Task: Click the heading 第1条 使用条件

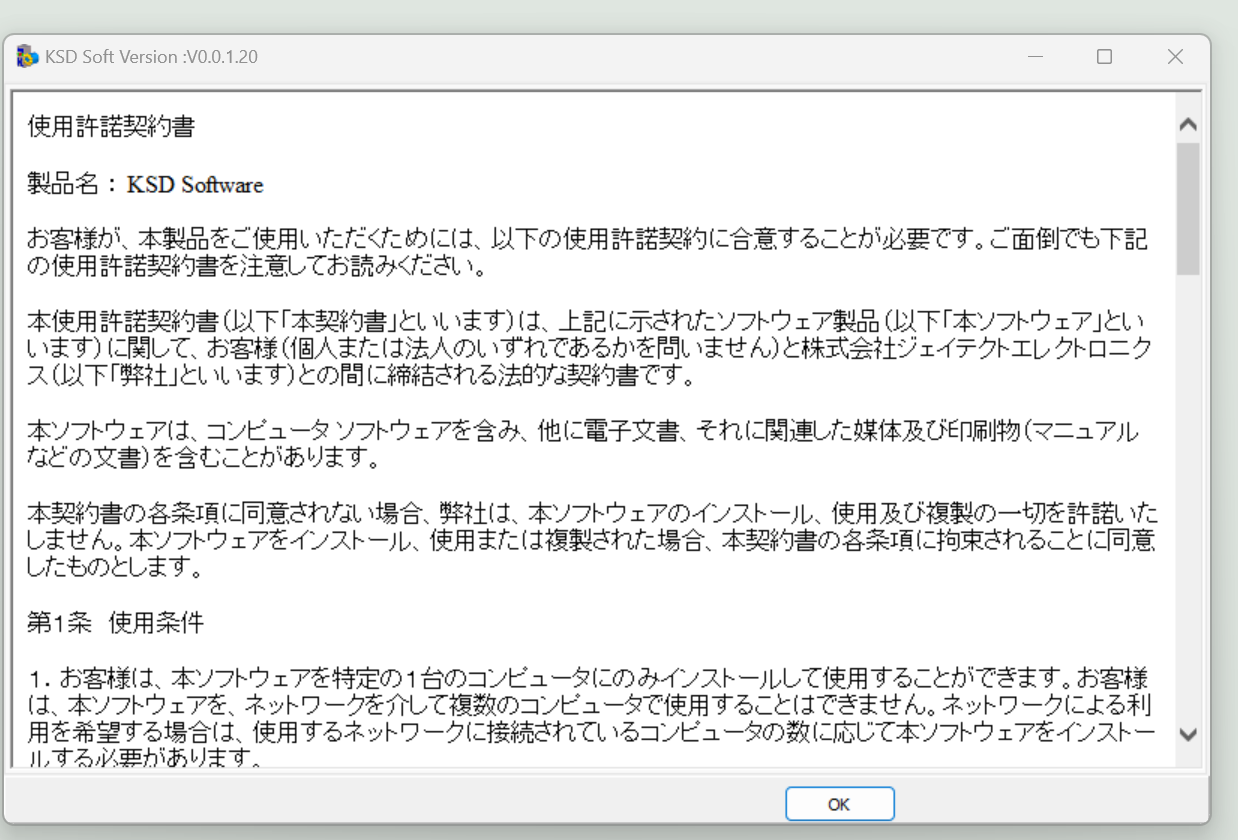Action: click(115, 623)
